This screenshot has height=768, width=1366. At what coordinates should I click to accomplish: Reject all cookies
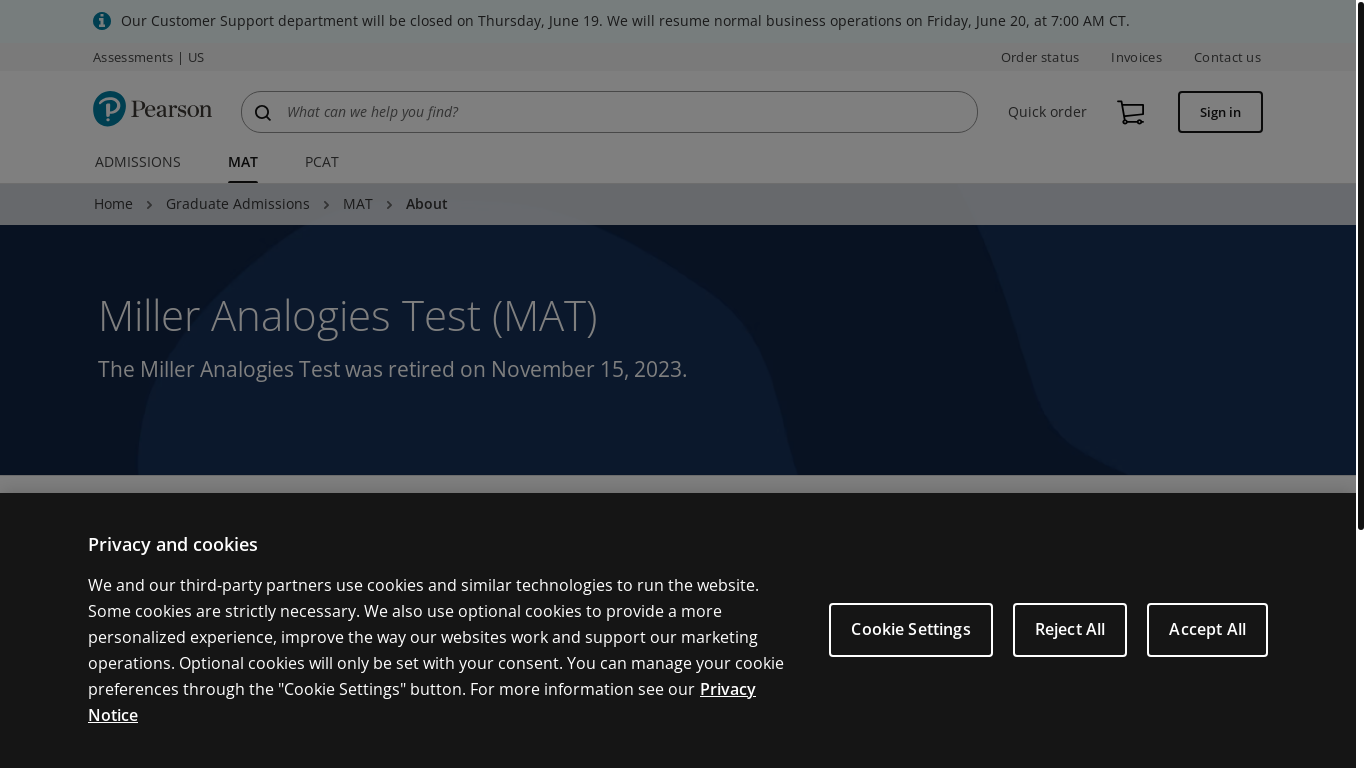[x=1069, y=630]
